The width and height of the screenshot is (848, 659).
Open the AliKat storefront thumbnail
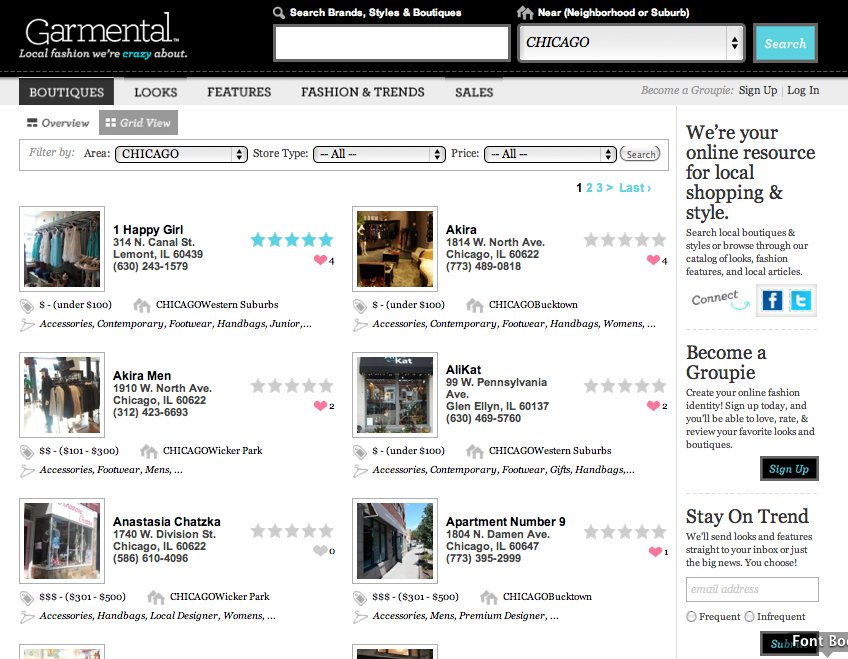click(395, 395)
